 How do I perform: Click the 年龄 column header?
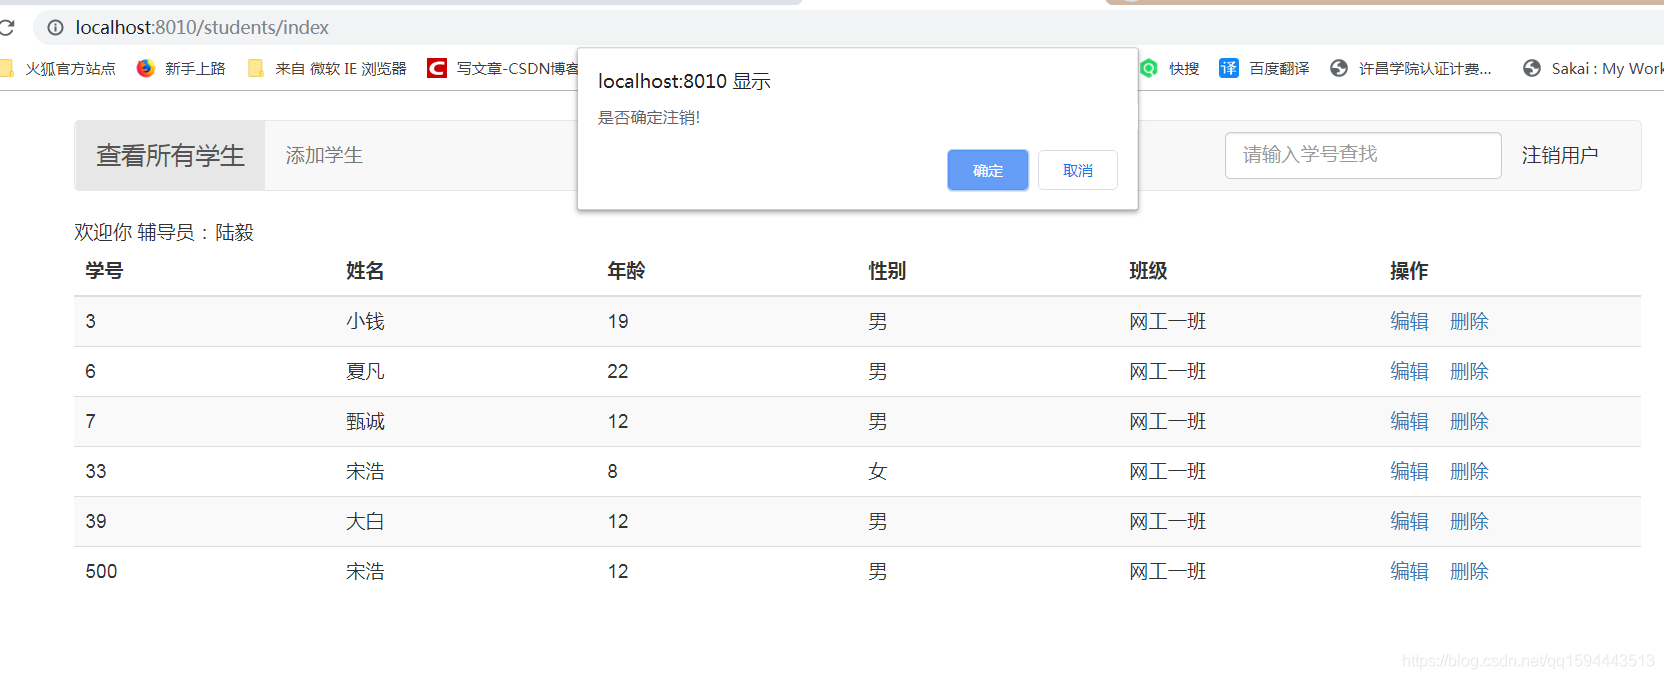(x=626, y=271)
